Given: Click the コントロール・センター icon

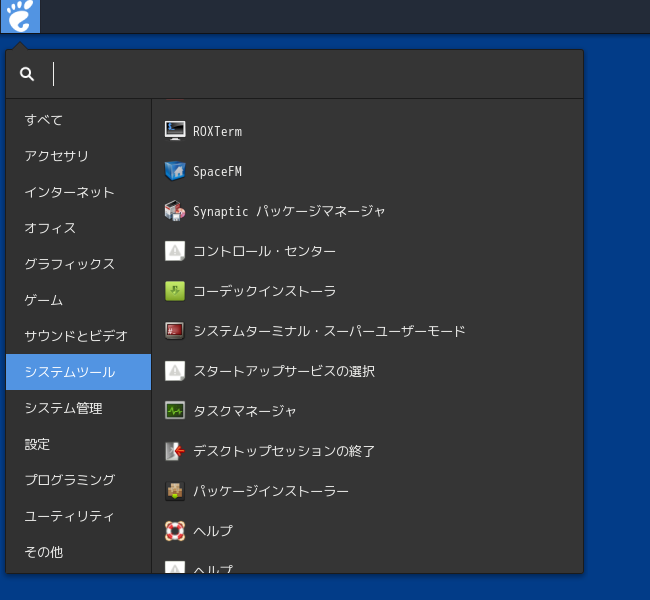Looking at the screenshot, I should pyautogui.click(x=175, y=251).
